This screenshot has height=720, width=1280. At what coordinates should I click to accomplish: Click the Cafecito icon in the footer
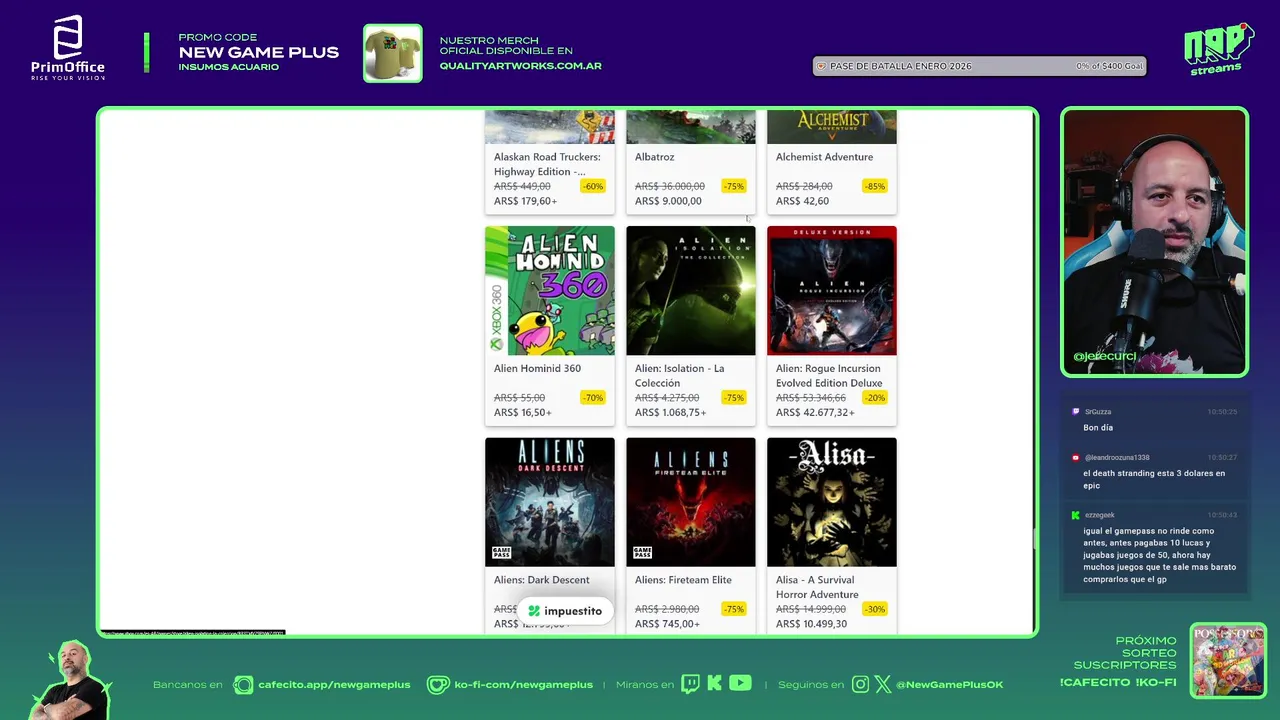coord(243,685)
